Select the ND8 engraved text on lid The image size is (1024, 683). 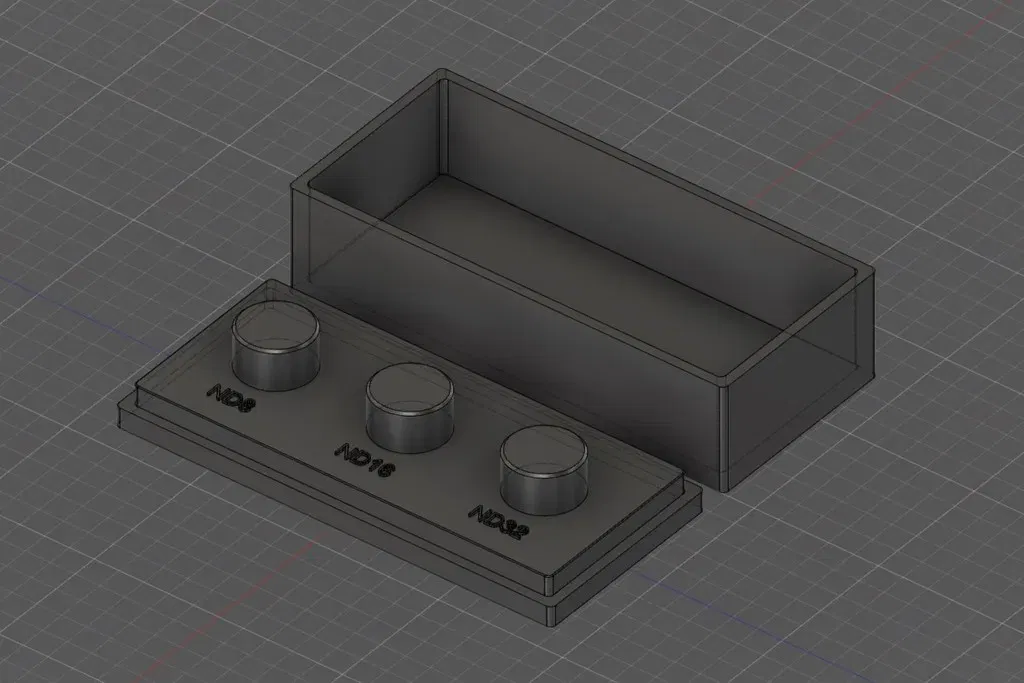(231, 400)
